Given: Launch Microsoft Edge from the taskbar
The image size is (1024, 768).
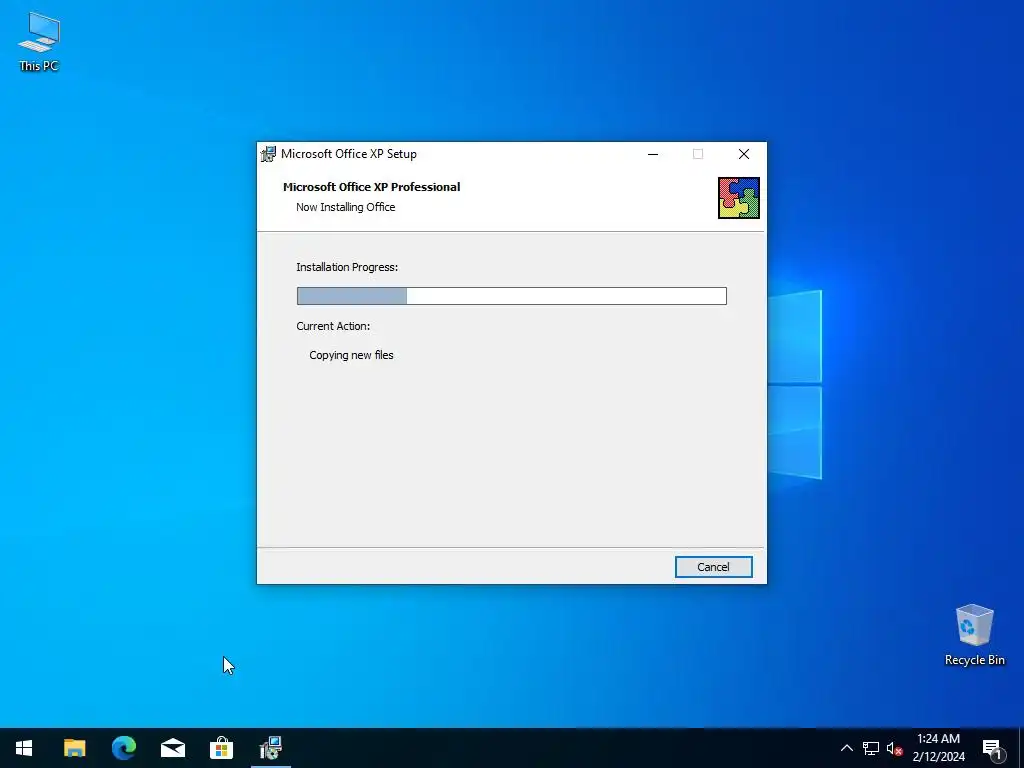Looking at the screenshot, I should [x=123, y=748].
